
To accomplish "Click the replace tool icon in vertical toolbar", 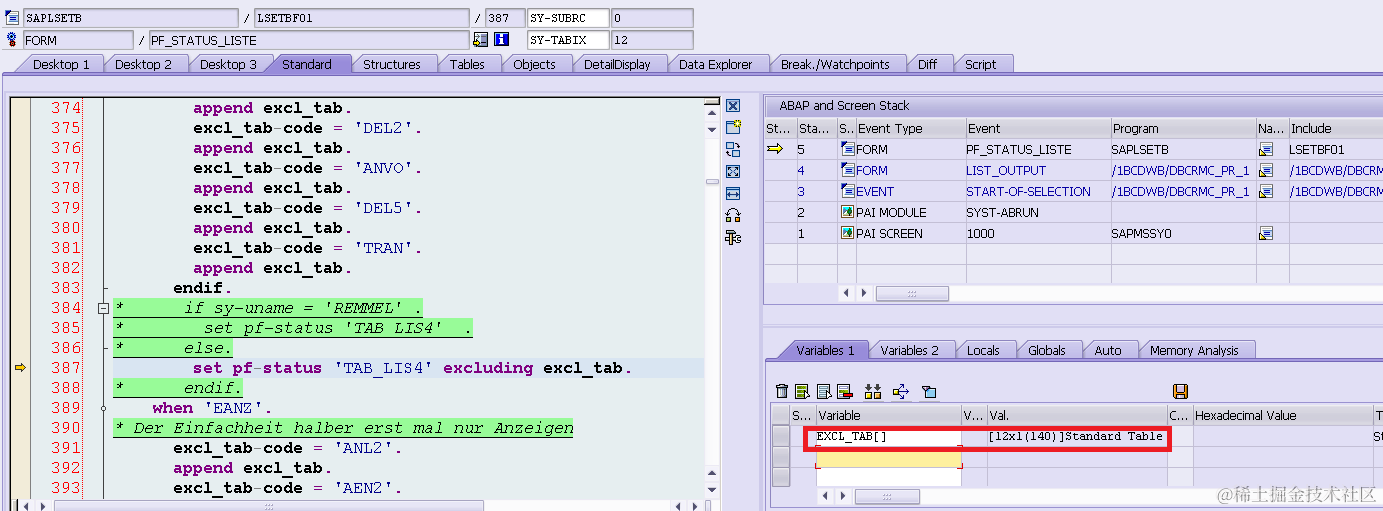I will point(733,149).
